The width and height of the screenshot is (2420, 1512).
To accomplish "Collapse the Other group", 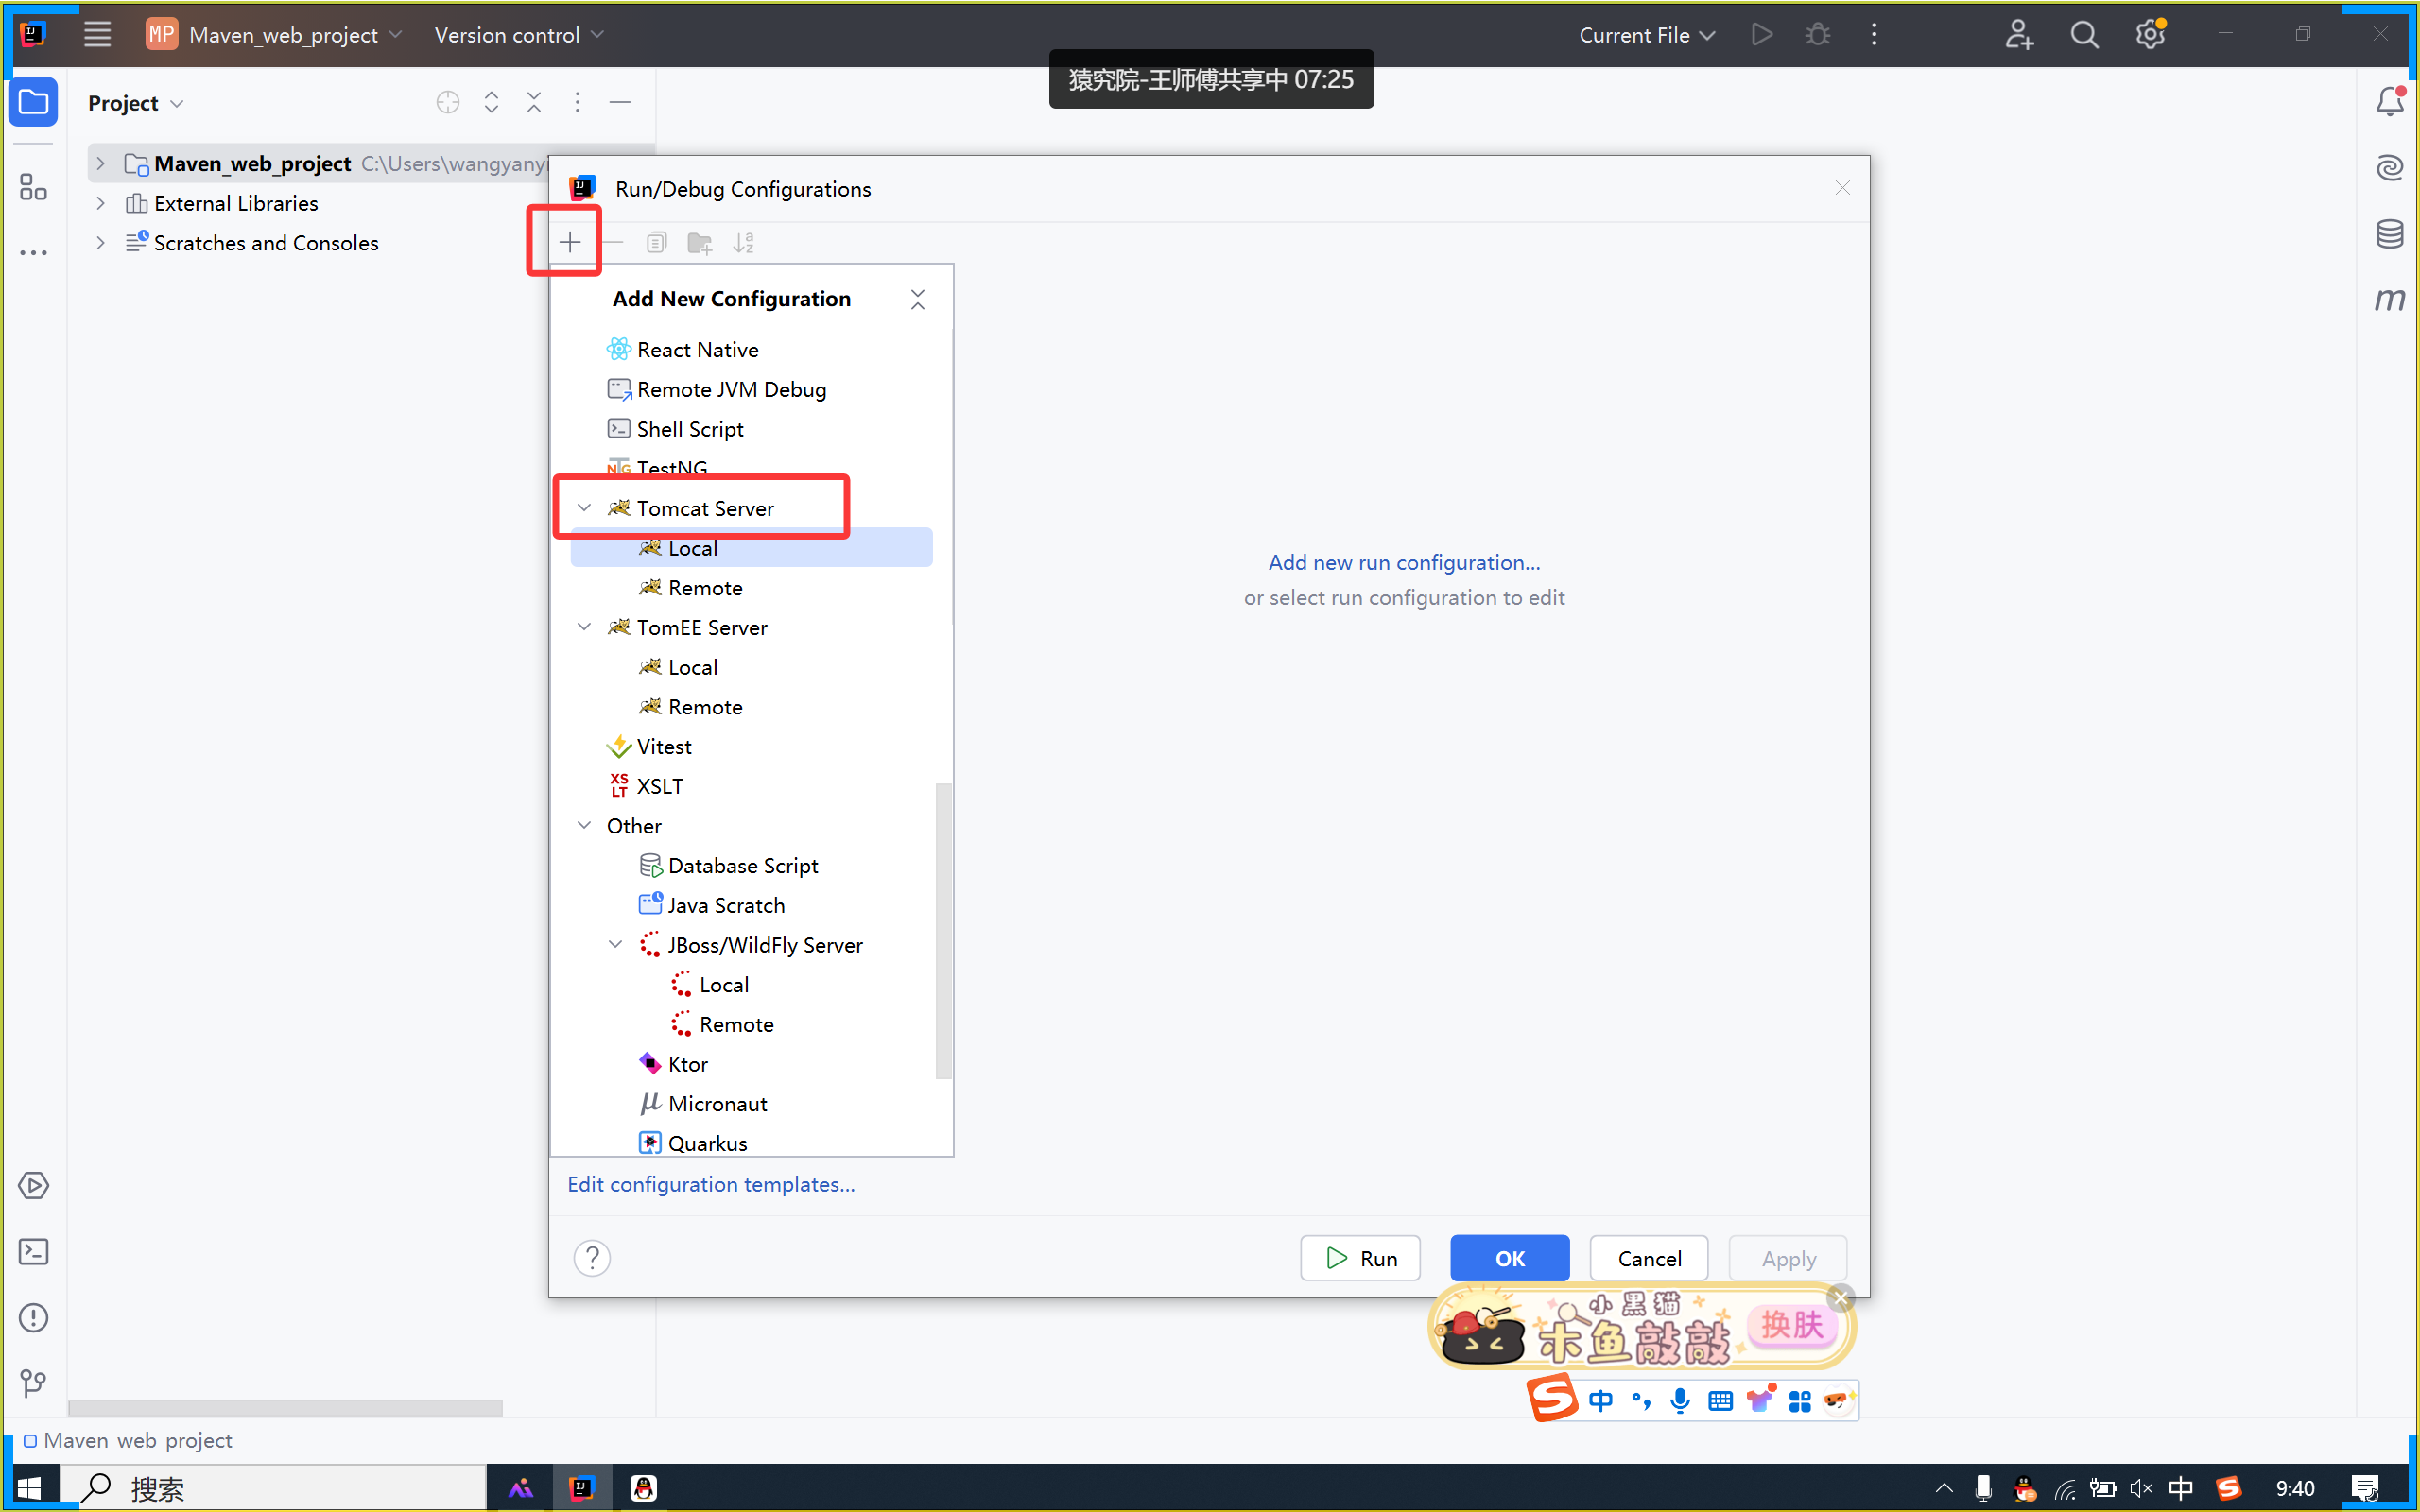I will (584, 825).
